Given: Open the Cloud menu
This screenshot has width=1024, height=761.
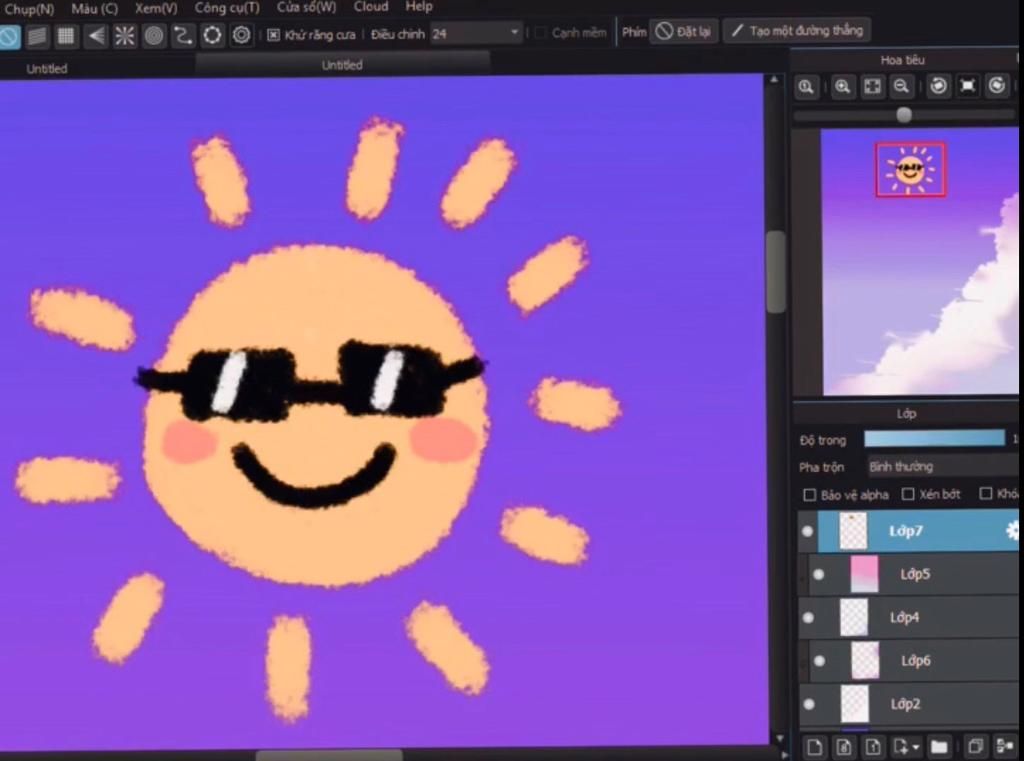Looking at the screenshot, I should coord(370,7).
